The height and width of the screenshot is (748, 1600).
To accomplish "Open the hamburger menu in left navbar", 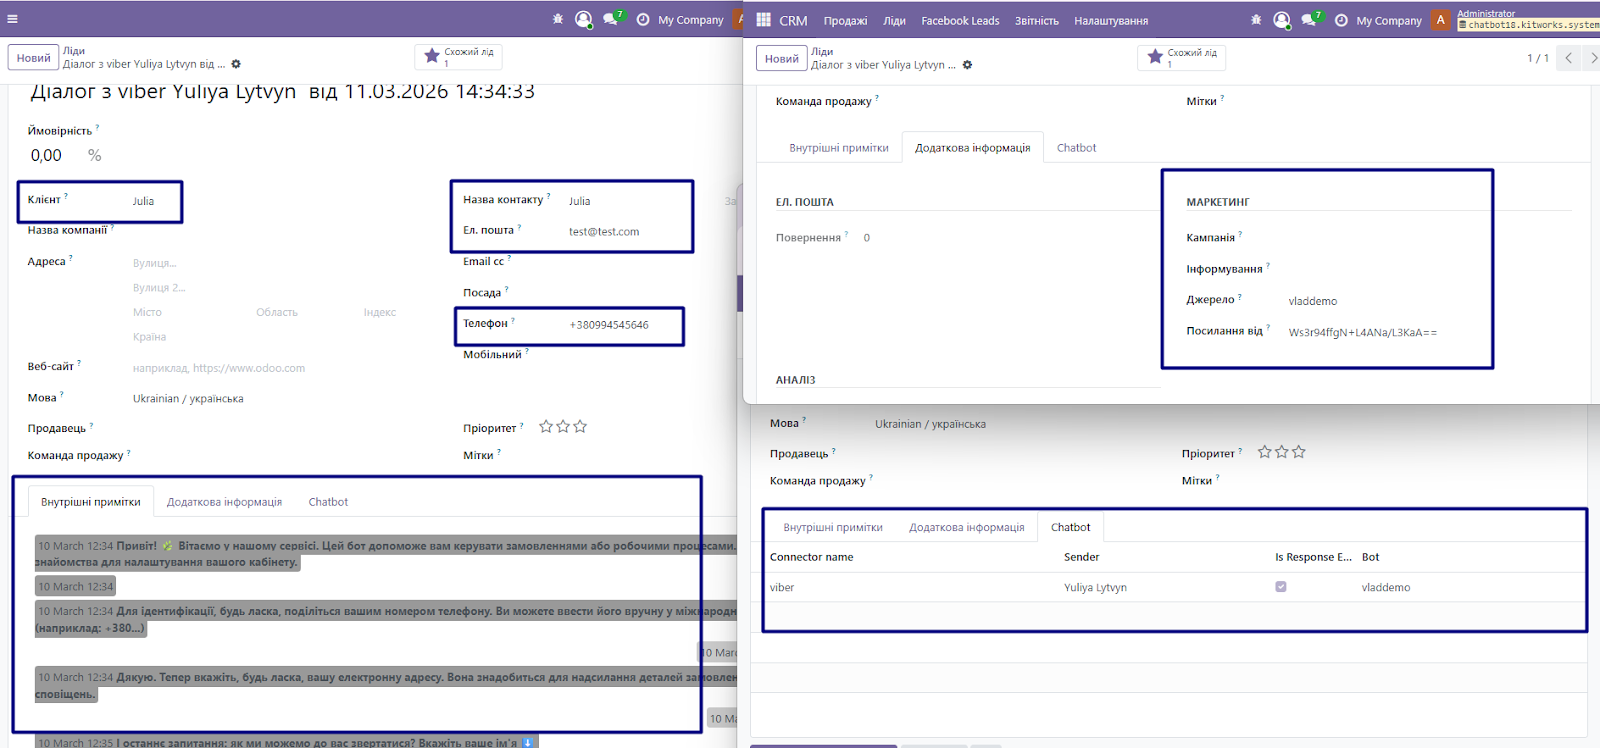I will [12, 19].
